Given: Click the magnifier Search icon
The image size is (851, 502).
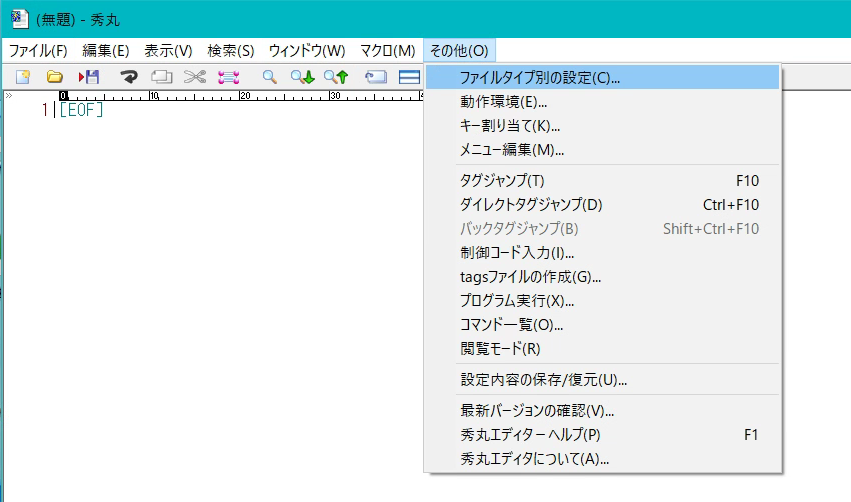Looking at the screenshot, I should click(x=270, y=77).
